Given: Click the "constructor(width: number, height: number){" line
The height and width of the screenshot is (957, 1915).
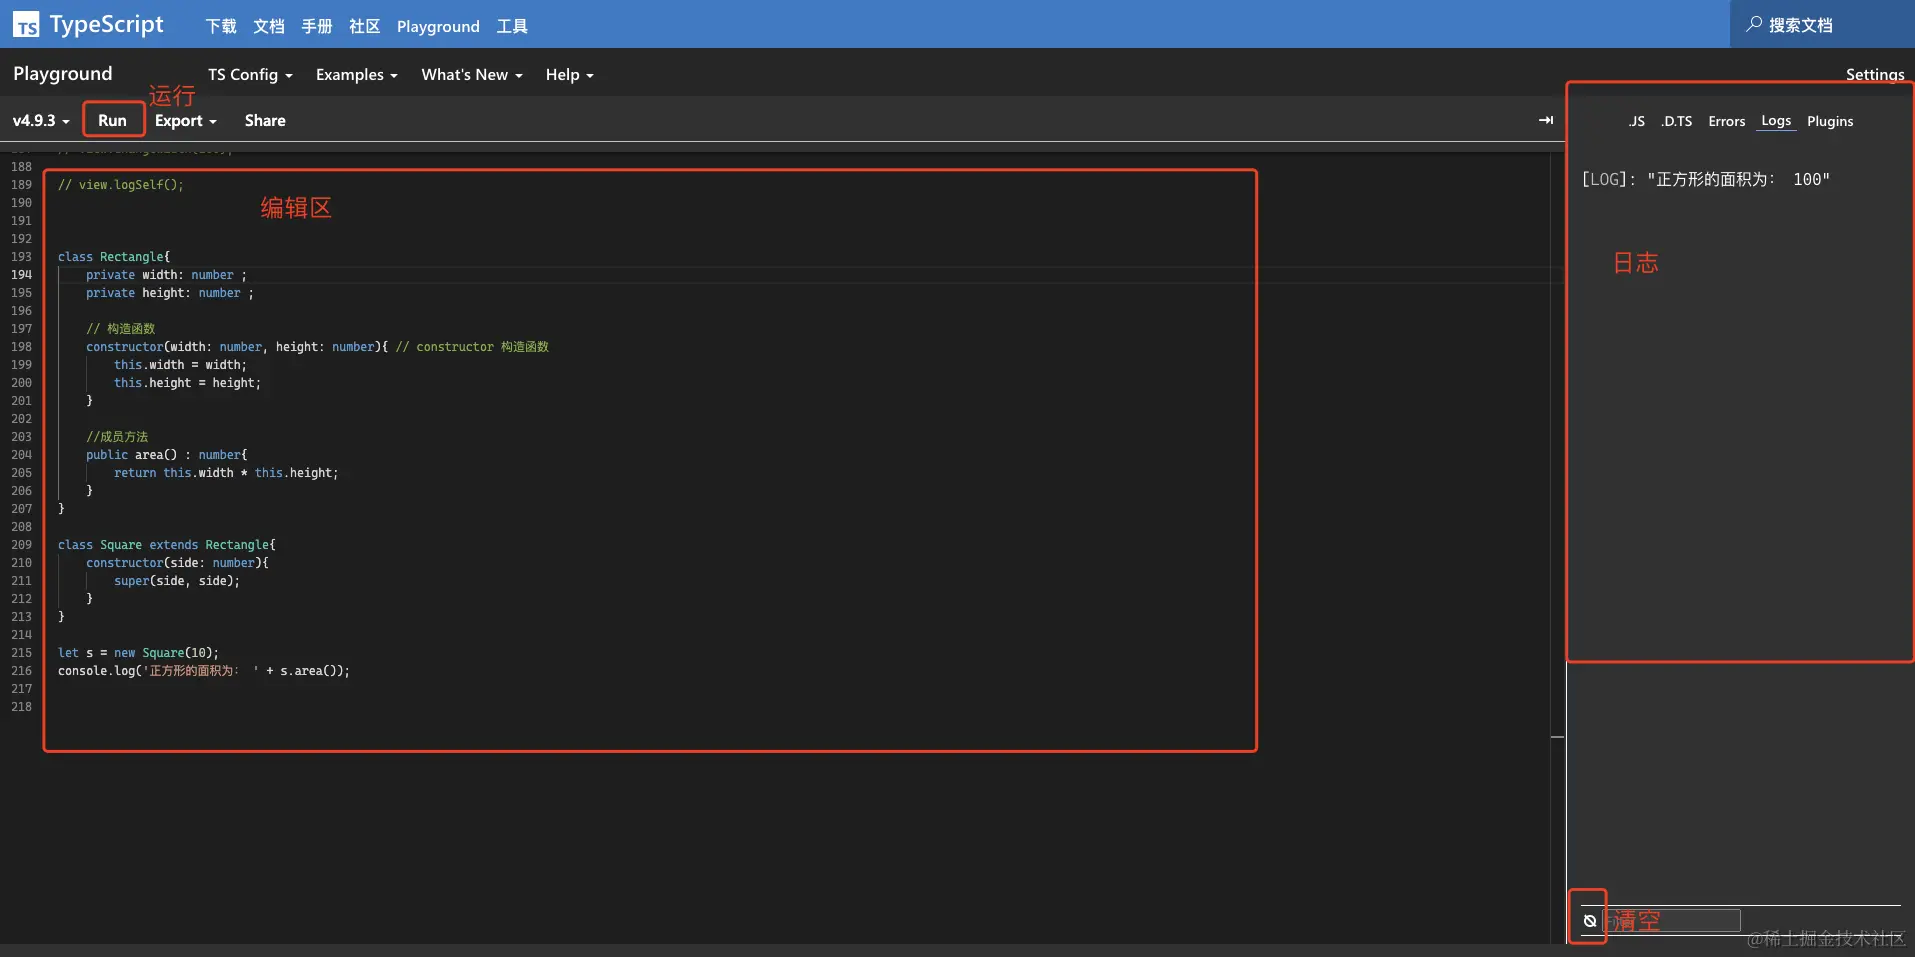Looking at the screenshot, I should click(x=237, y=347).
